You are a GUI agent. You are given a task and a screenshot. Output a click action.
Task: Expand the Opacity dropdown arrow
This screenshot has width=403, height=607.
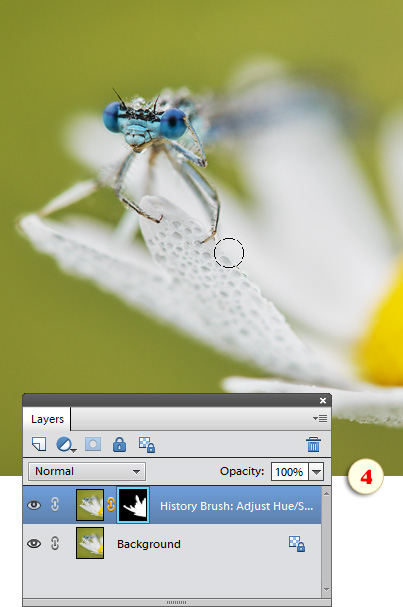316,472
